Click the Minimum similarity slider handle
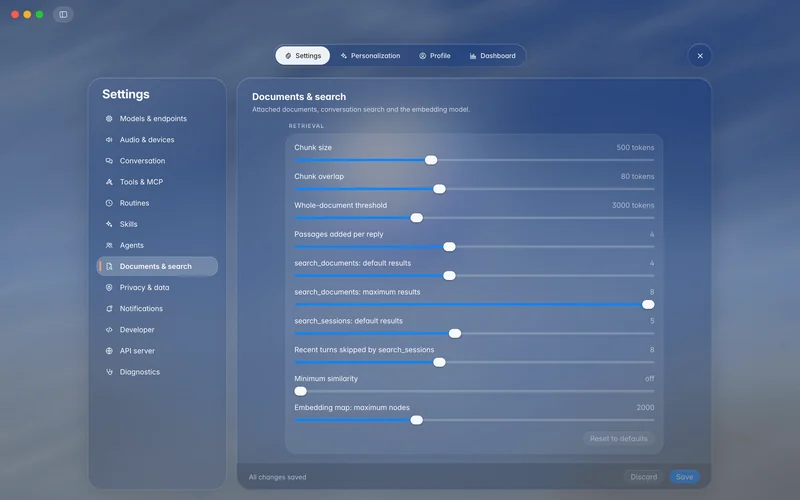 301,391
